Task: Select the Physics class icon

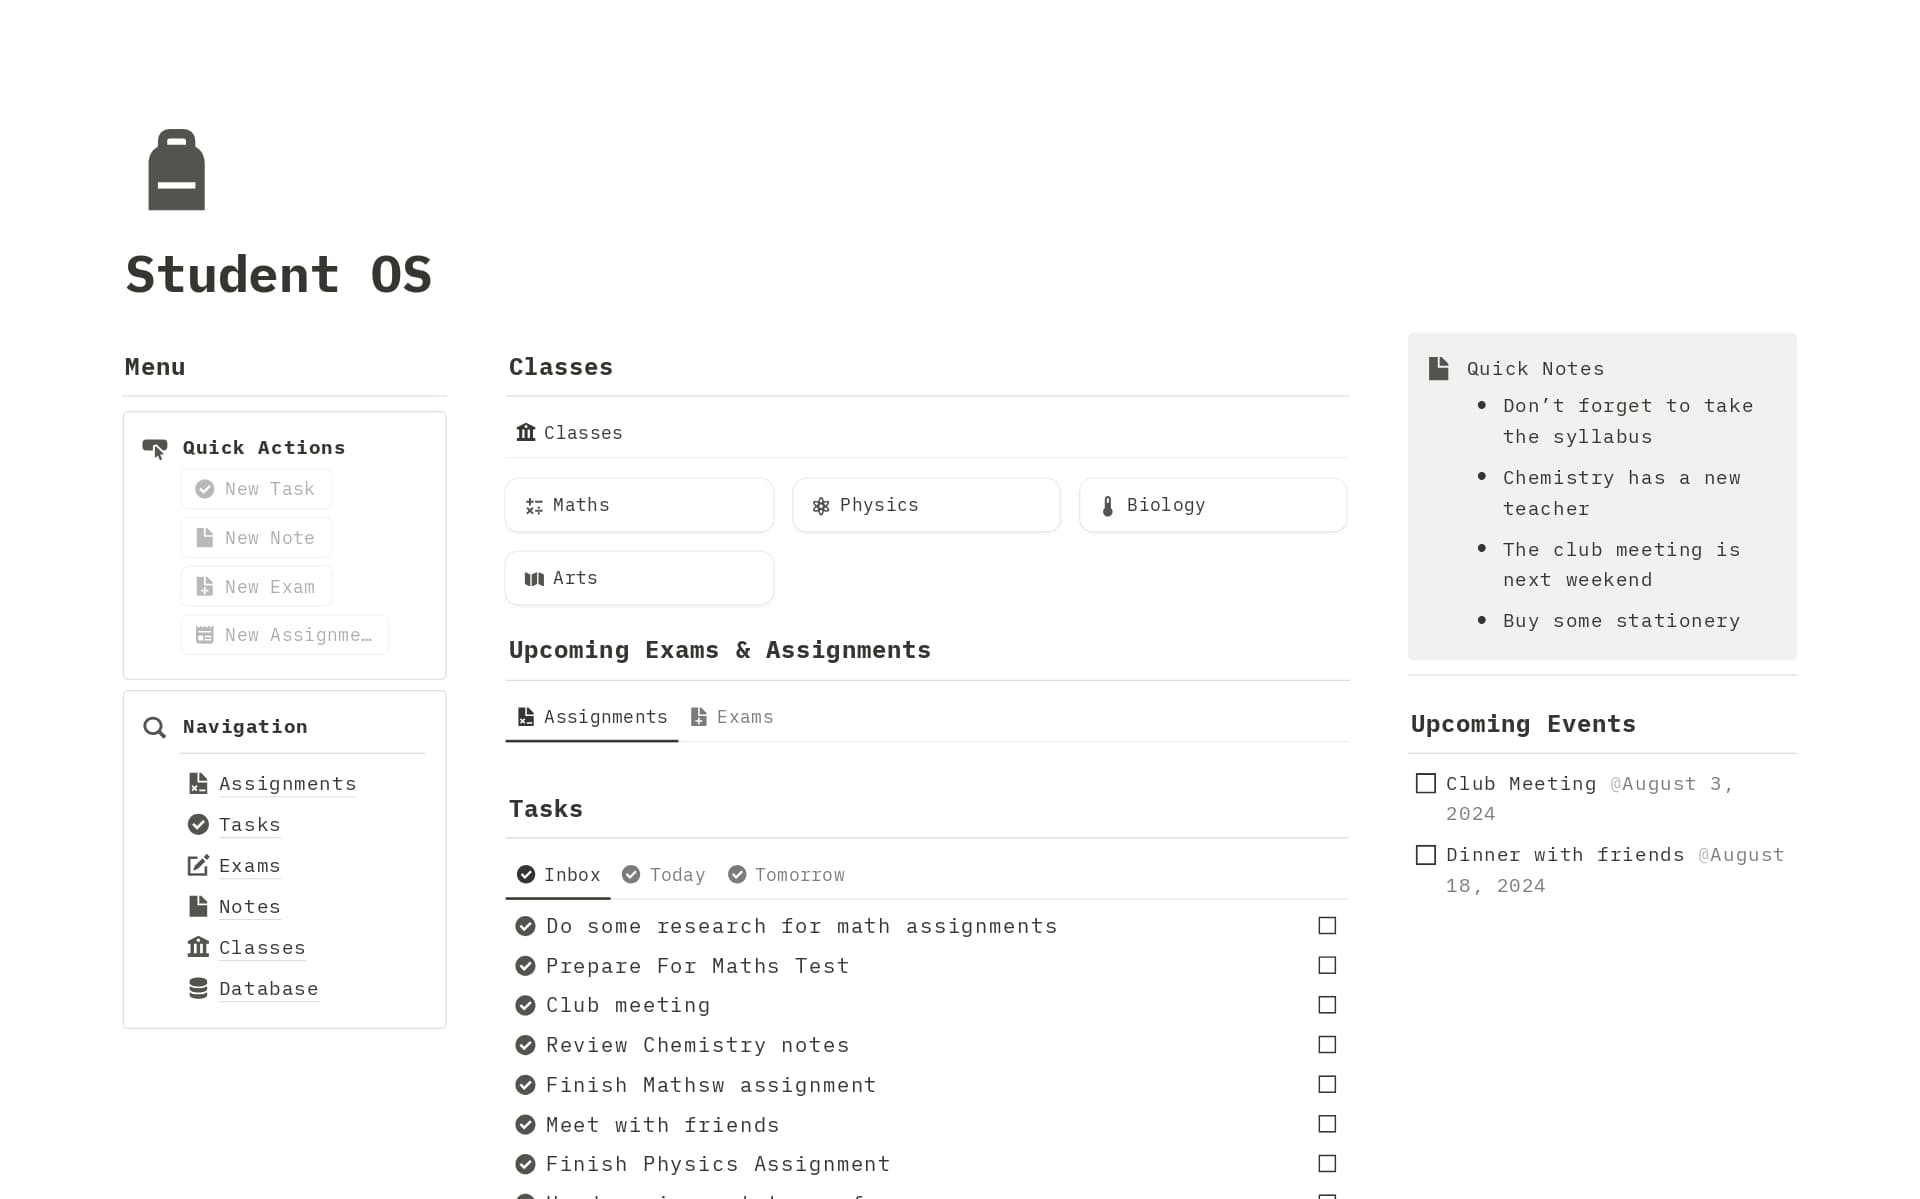Action: click(x=820, y=505)
